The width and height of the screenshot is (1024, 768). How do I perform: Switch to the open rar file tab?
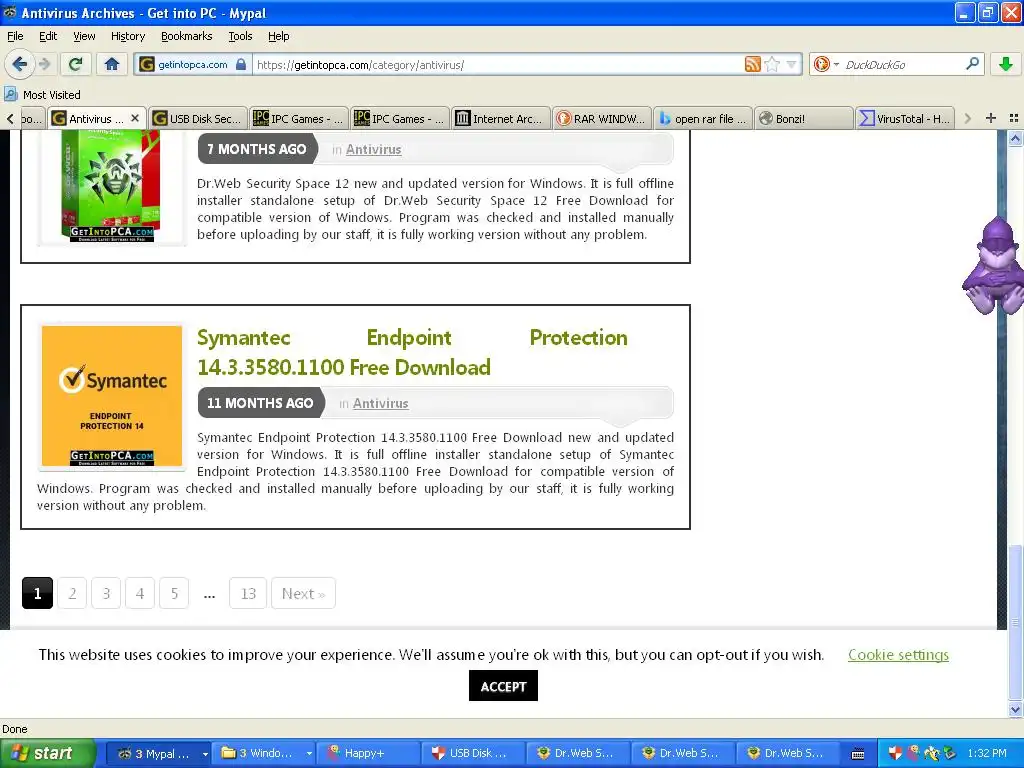[x=703, y=118]
